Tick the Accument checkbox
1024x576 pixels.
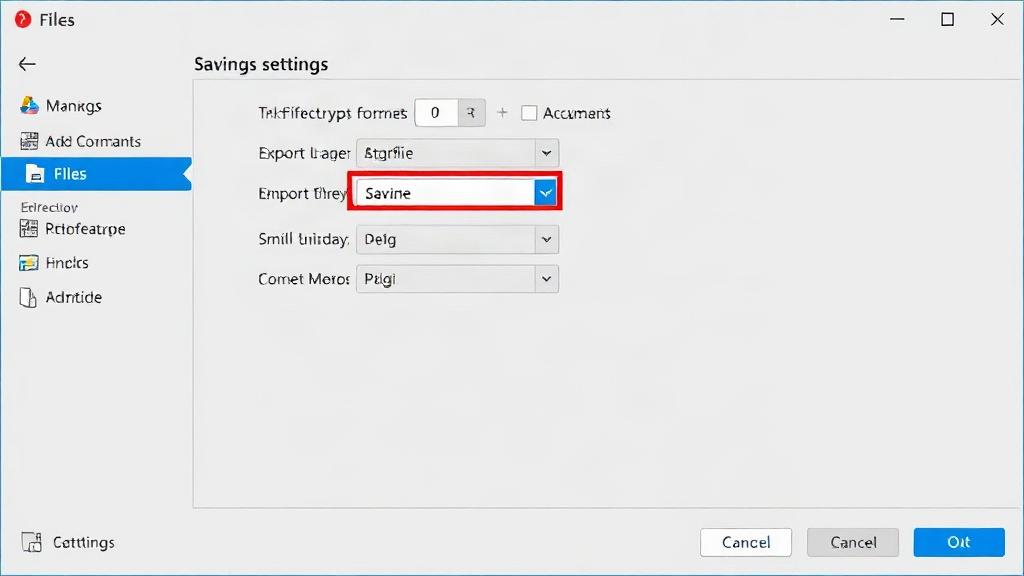[x=529, y=113]
